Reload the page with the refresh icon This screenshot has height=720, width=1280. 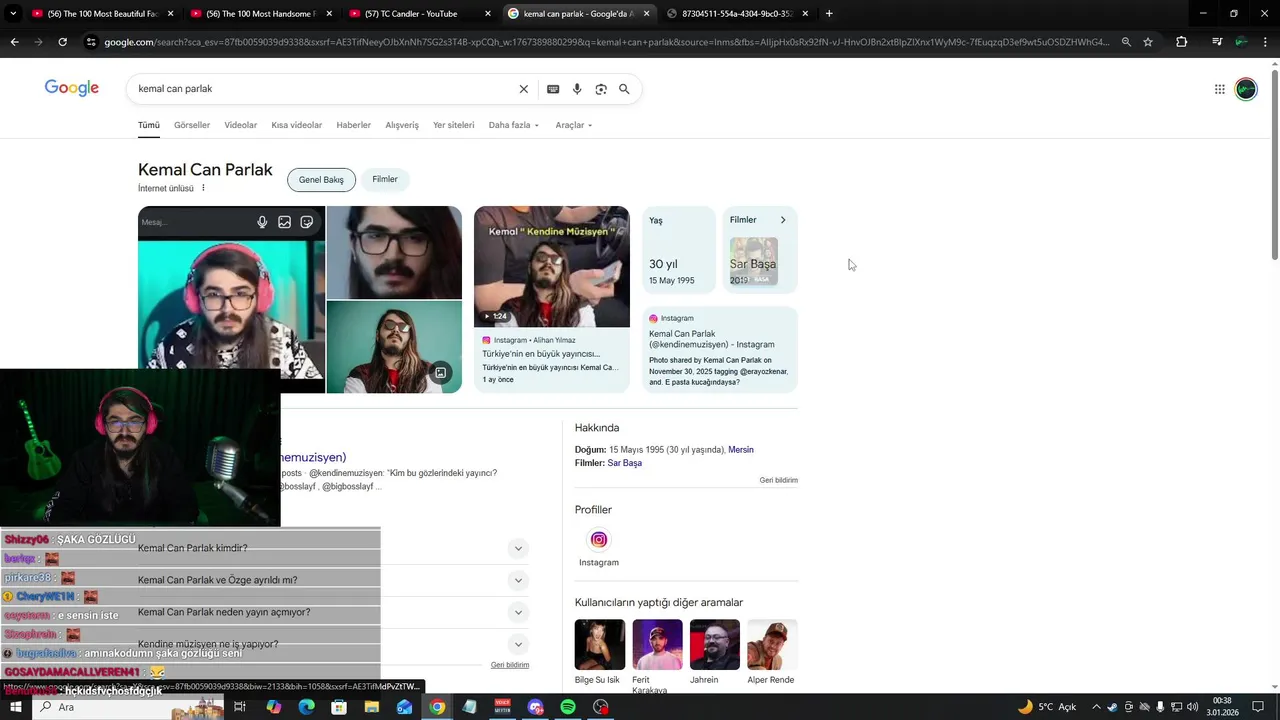[x=62, y=42]
